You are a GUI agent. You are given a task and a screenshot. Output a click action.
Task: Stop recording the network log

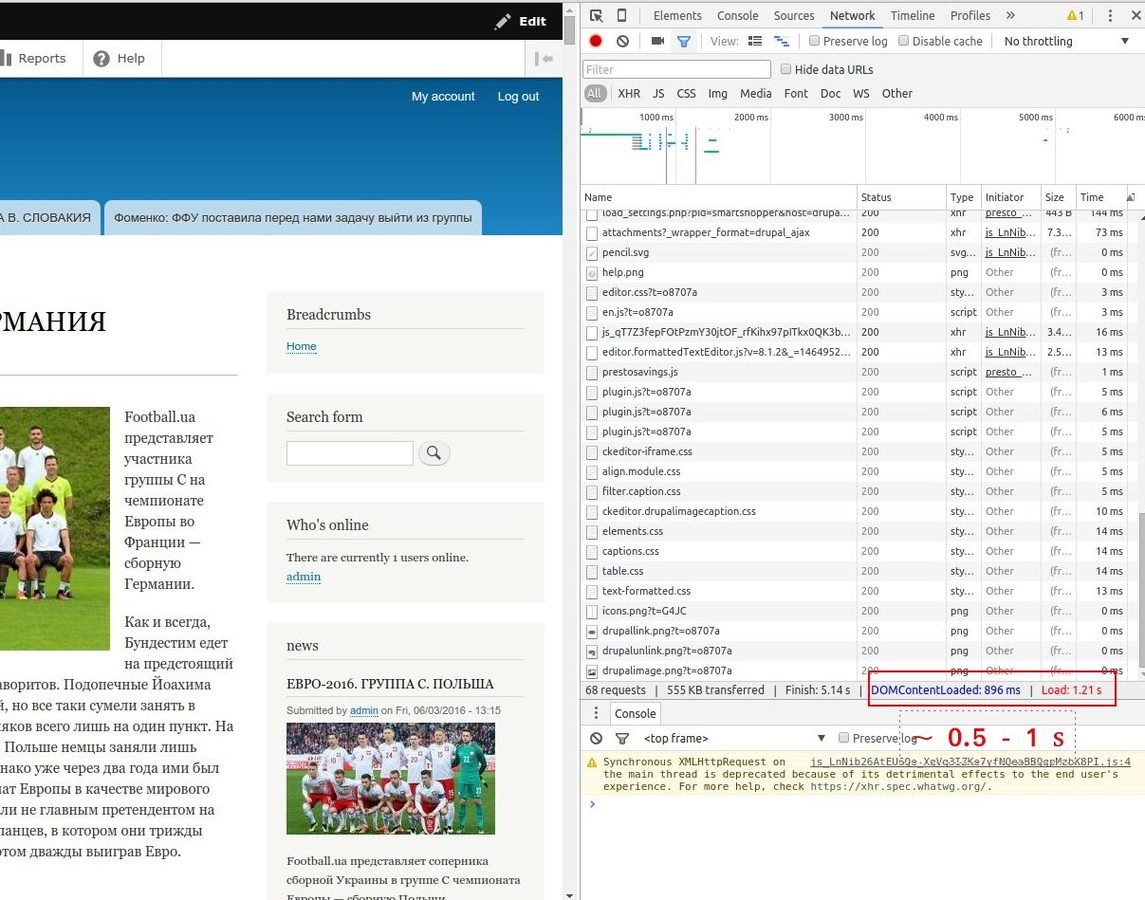[596, 41]
